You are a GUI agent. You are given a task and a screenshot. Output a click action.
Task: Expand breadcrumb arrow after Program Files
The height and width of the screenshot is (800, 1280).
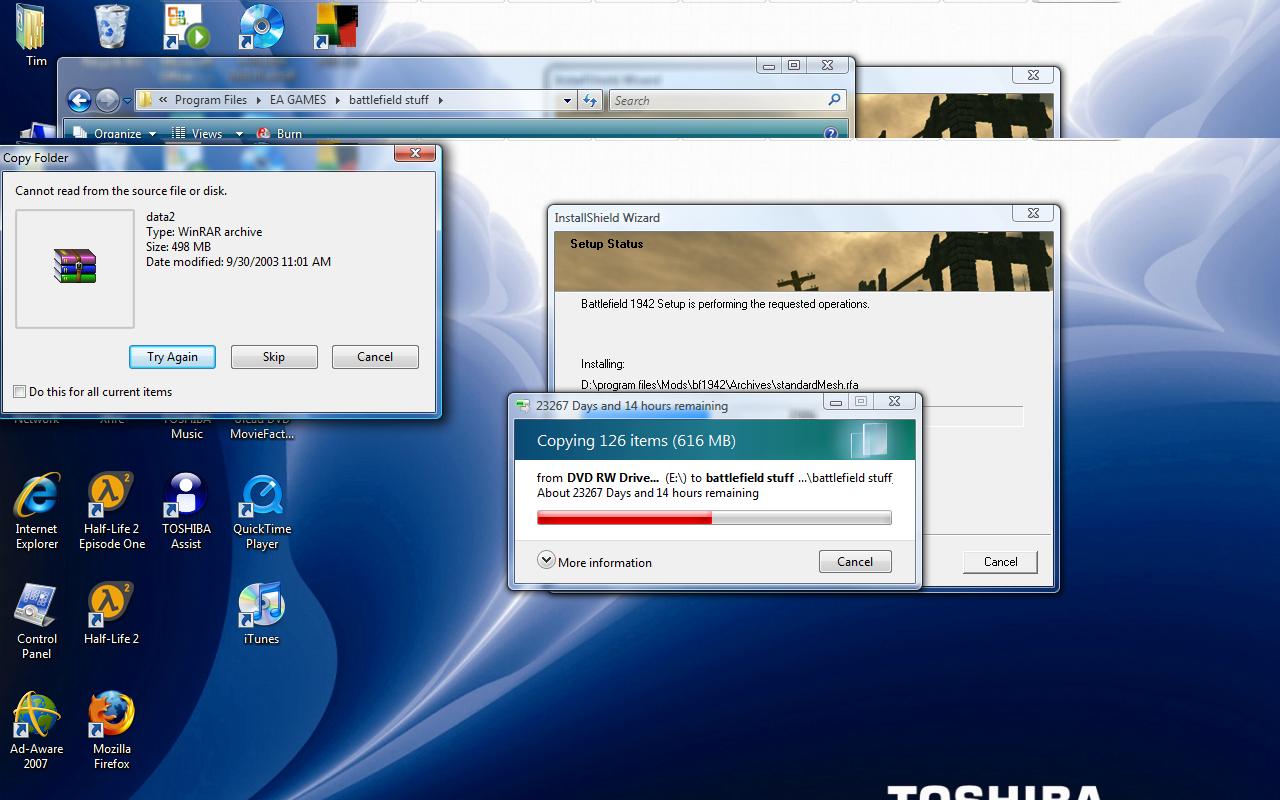point(258,100)
